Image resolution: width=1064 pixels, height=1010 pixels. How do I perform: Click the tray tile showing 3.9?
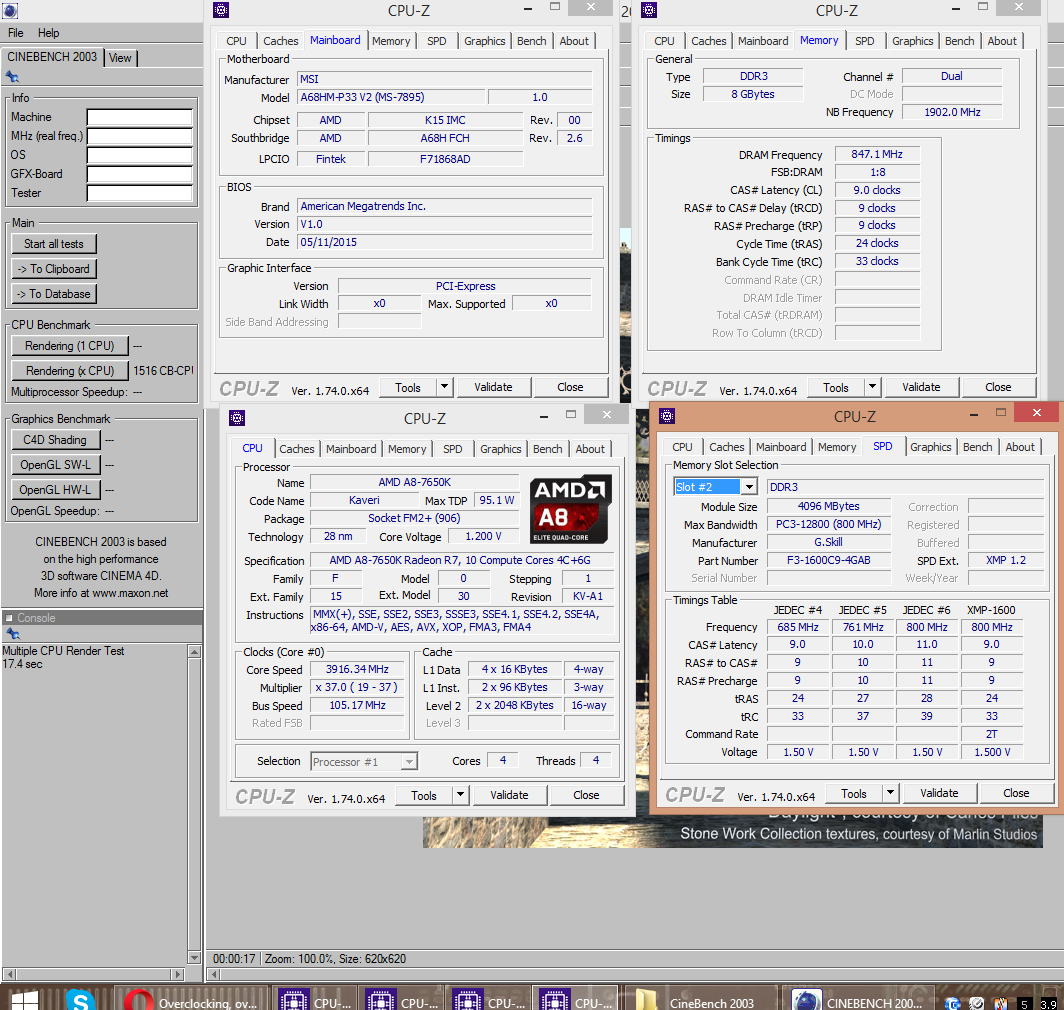coord(1048,1003)
